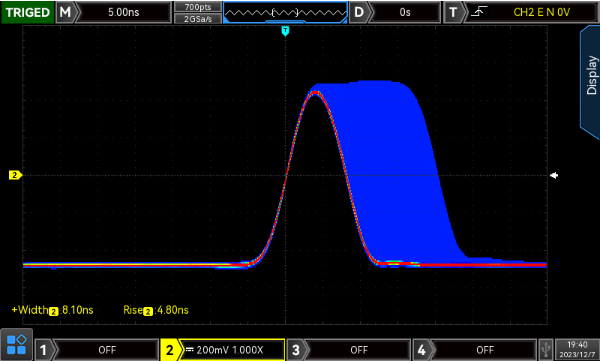The image size is (602, 361).
Task: Click the TRIGED trigger status indicator
Action: [x=28, y=12]
